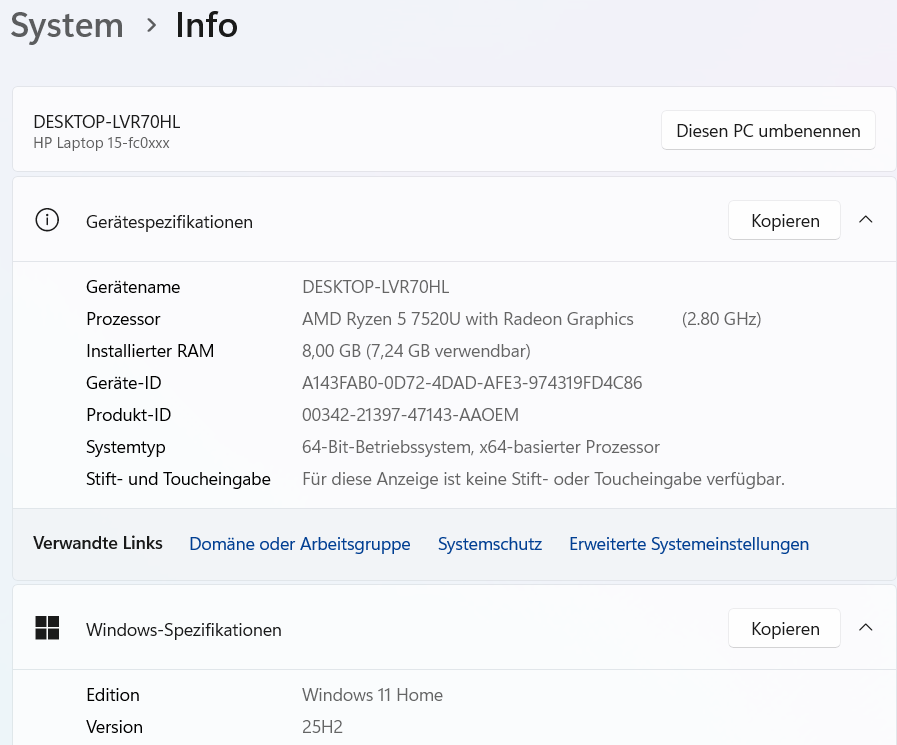
Task: Select the Produkt-ID label
Action: pos(128,415)
